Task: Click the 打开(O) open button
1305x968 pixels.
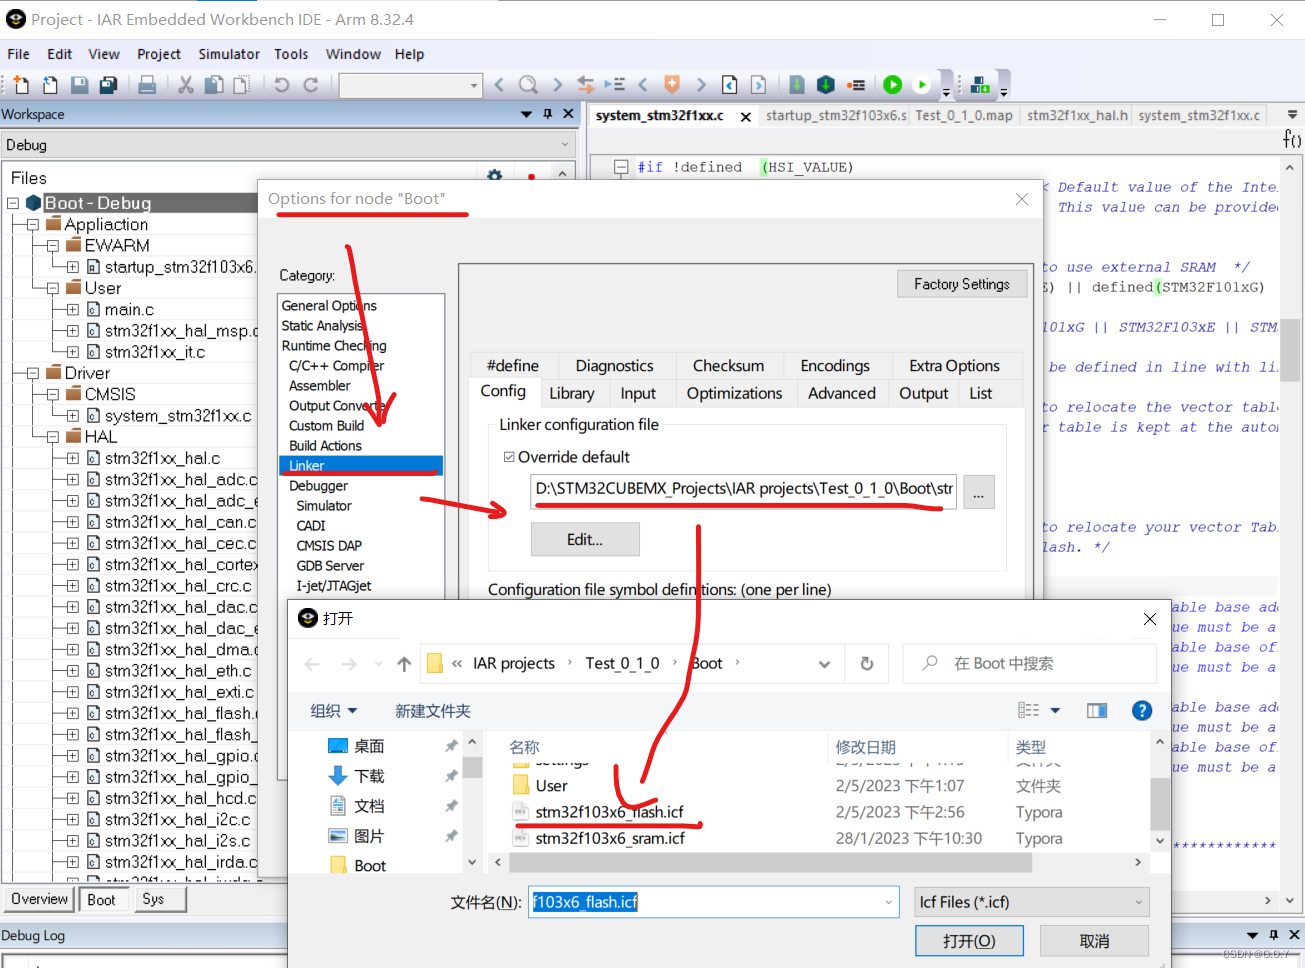Action: (969, 941)
